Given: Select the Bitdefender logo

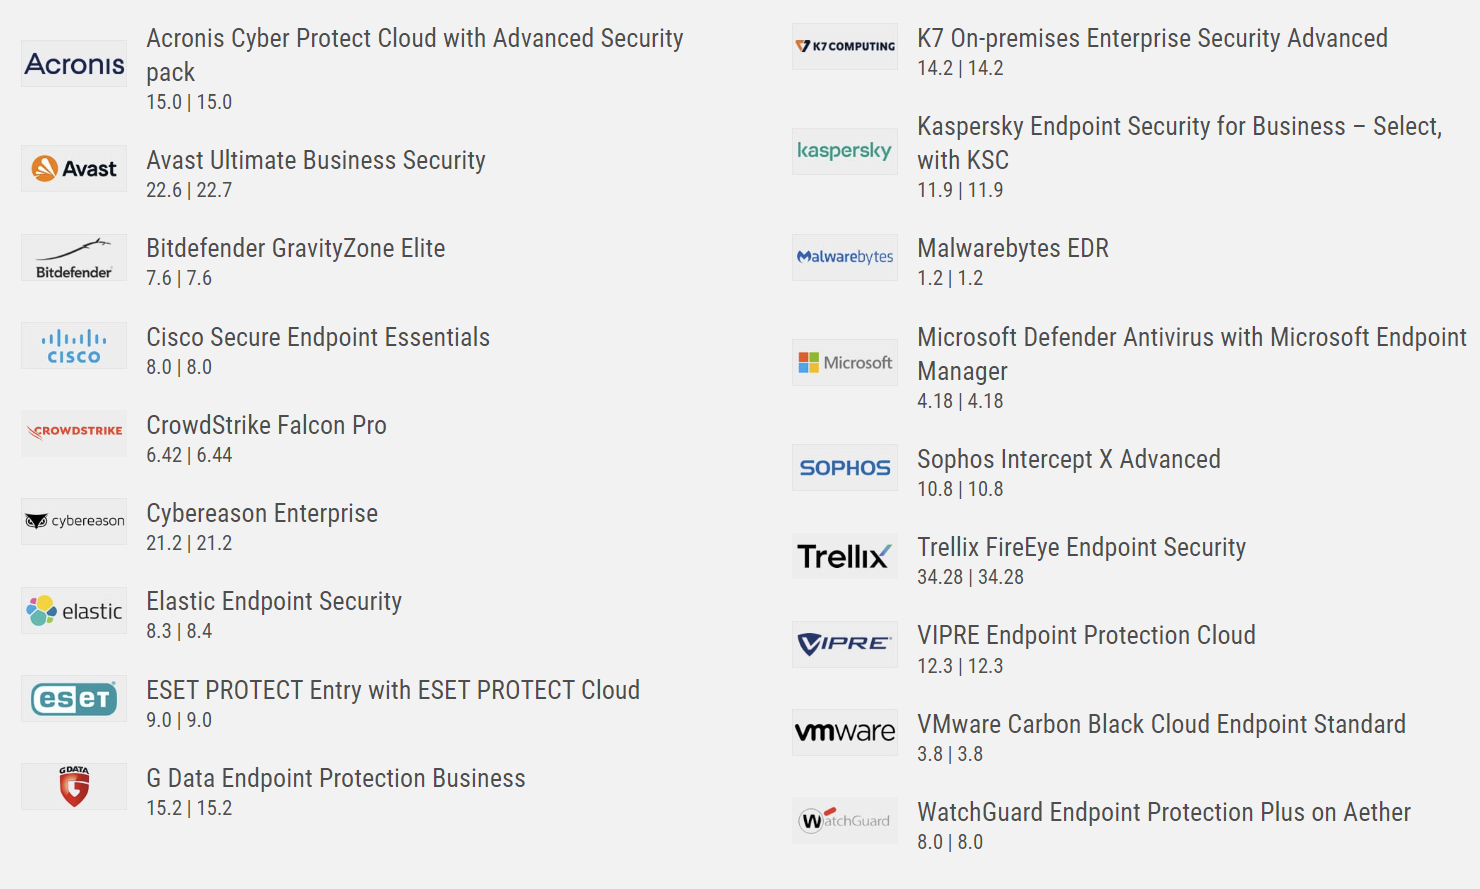Looking at the screenshot, I should click(x=74, y=257).
